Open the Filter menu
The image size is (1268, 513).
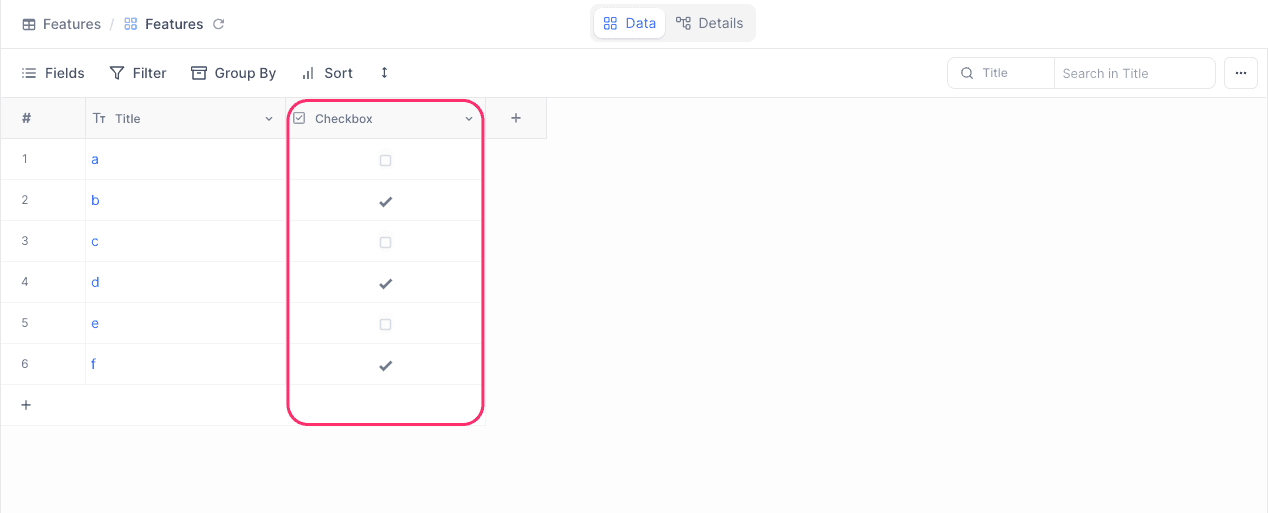138,73
